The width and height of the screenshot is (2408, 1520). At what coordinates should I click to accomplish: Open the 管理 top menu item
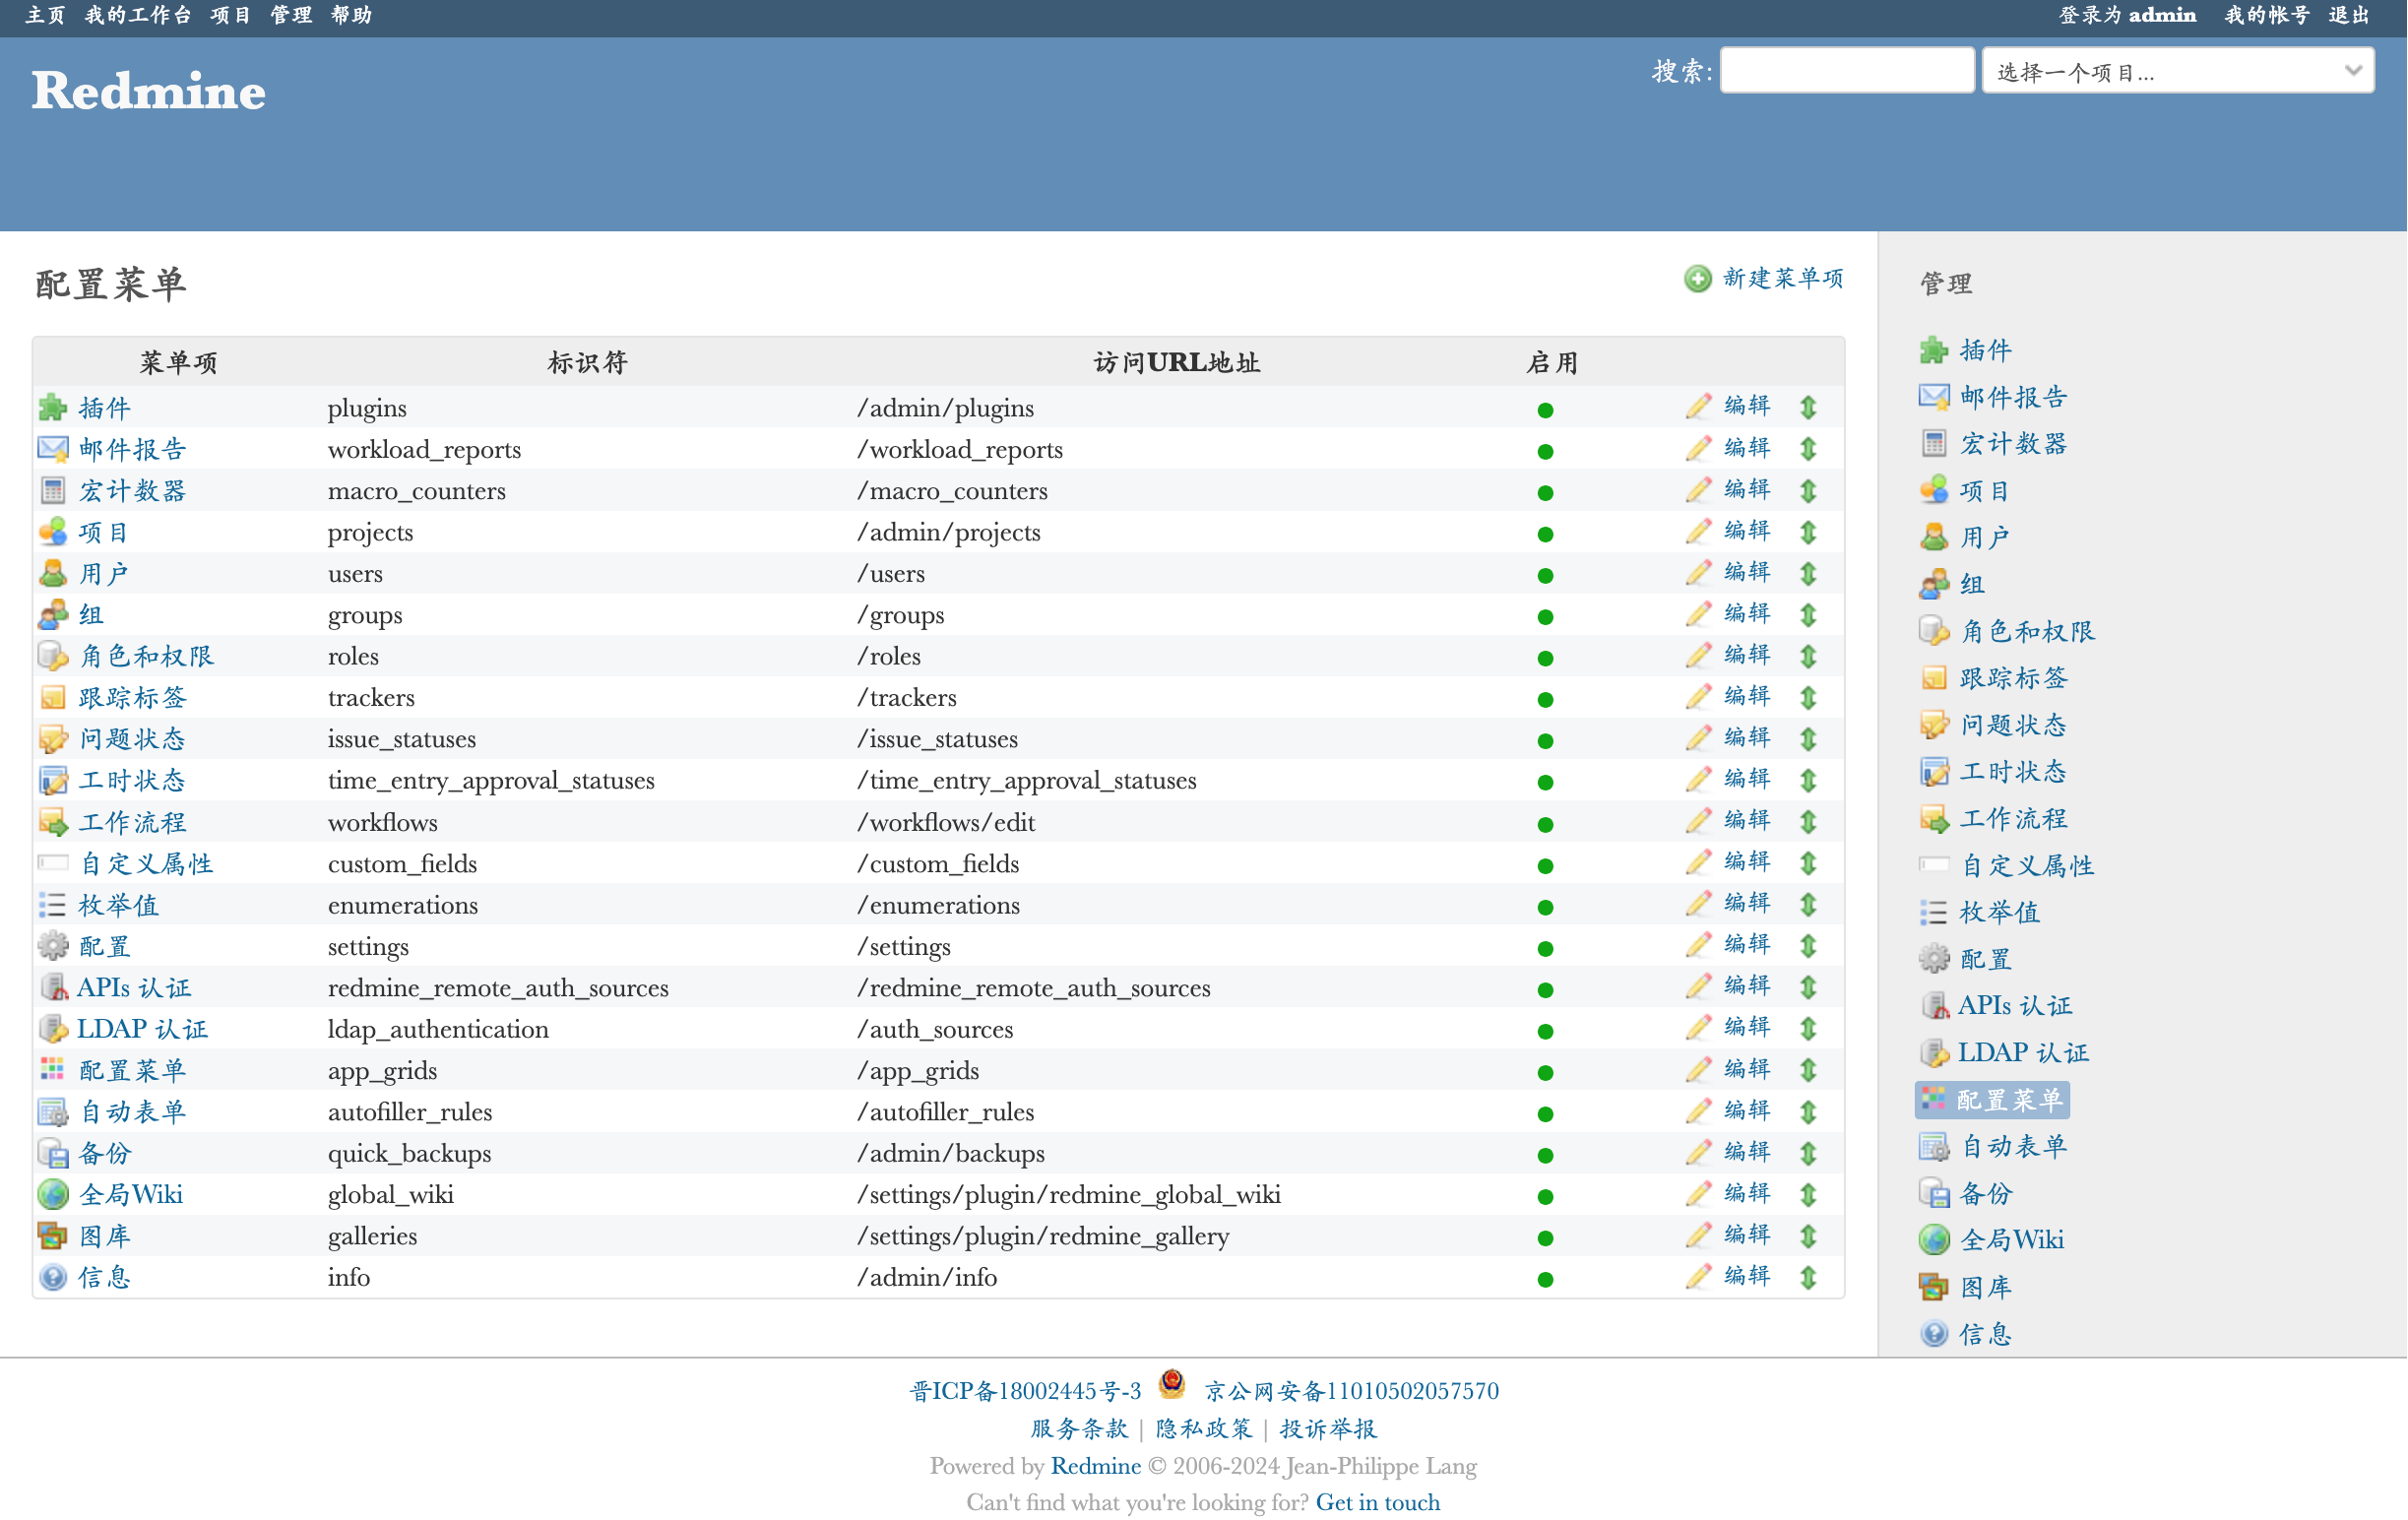[x=290, y=15]
